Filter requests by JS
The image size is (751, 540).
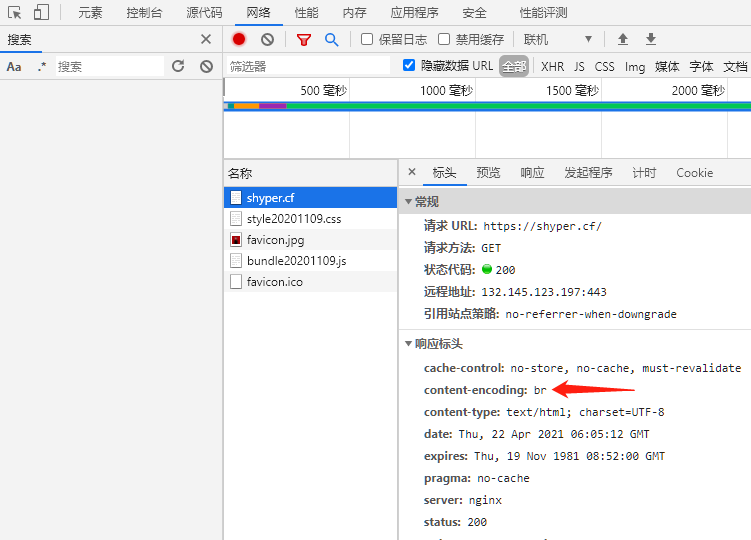tap(579, 66)
